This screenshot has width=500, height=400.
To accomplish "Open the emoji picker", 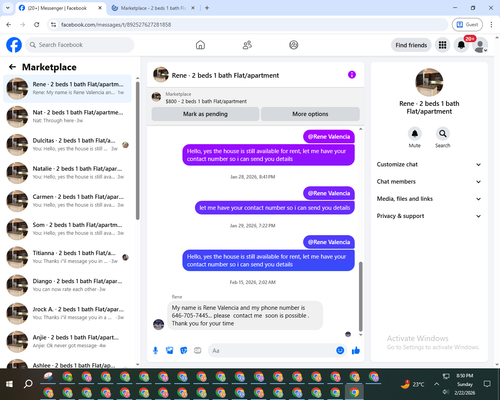I will pyautogui.click(x=340, y=350).
